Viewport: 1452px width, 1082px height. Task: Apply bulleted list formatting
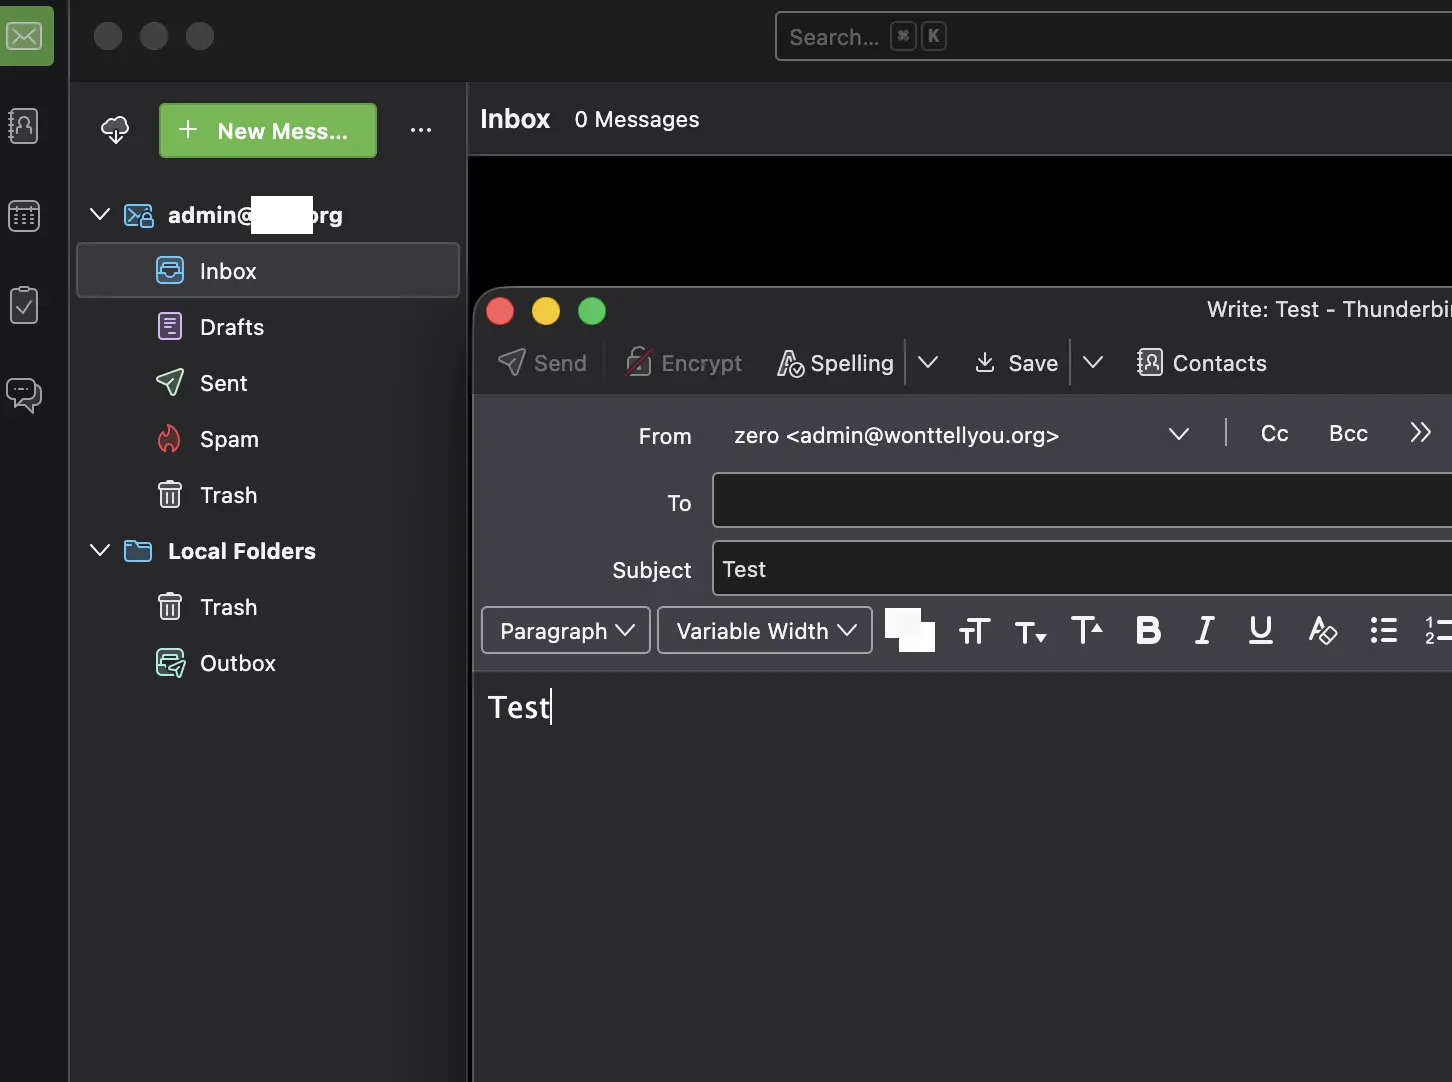click(1383, 630)
